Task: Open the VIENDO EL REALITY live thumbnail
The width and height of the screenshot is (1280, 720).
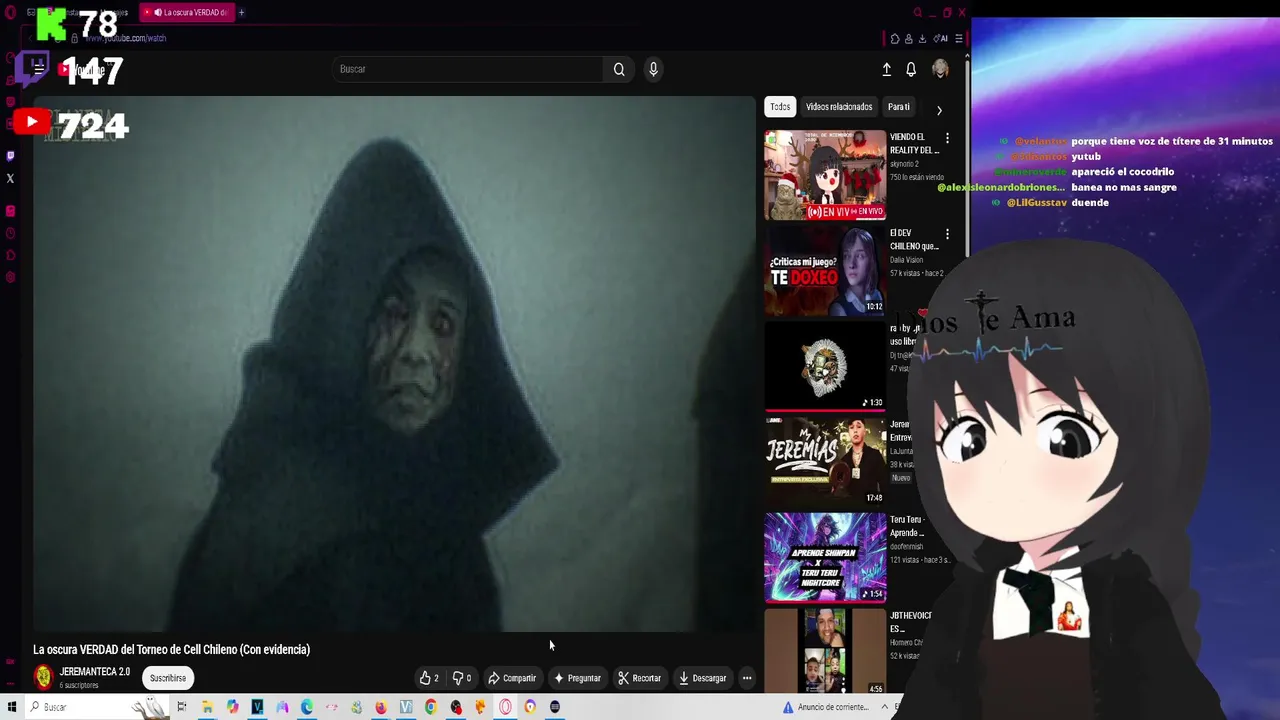Action: pos(825,175)
